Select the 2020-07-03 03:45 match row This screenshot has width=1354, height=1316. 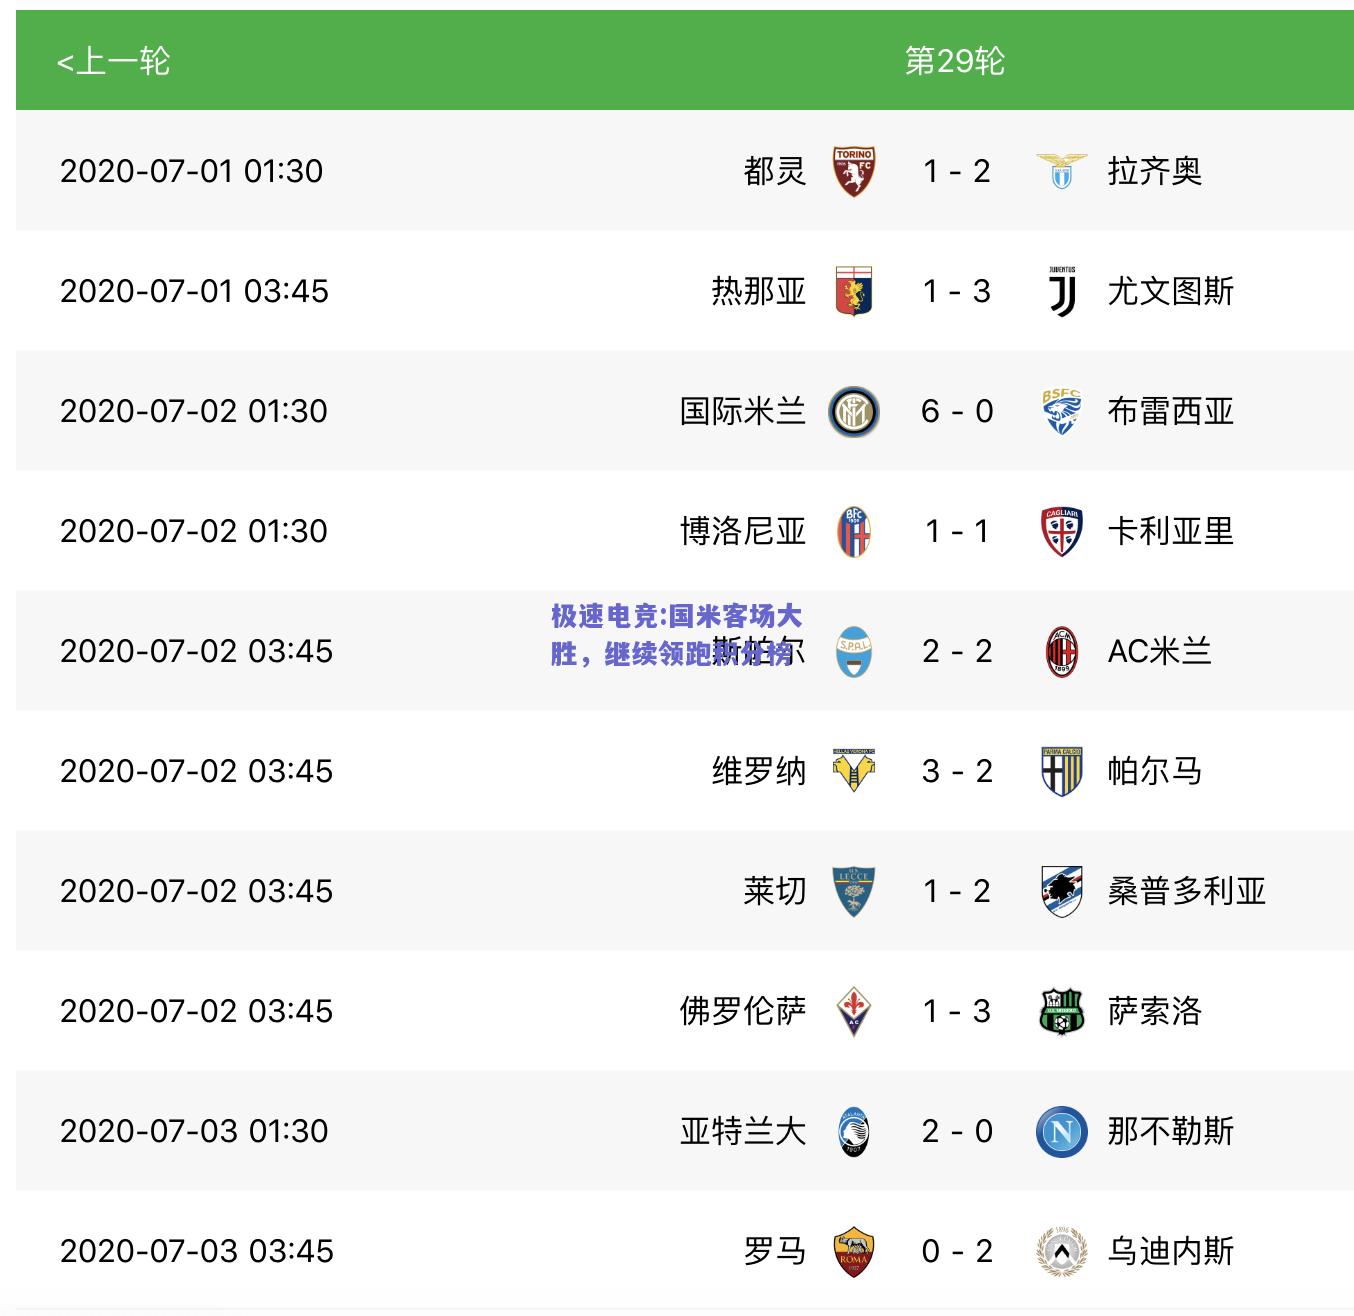point(685,1250)
